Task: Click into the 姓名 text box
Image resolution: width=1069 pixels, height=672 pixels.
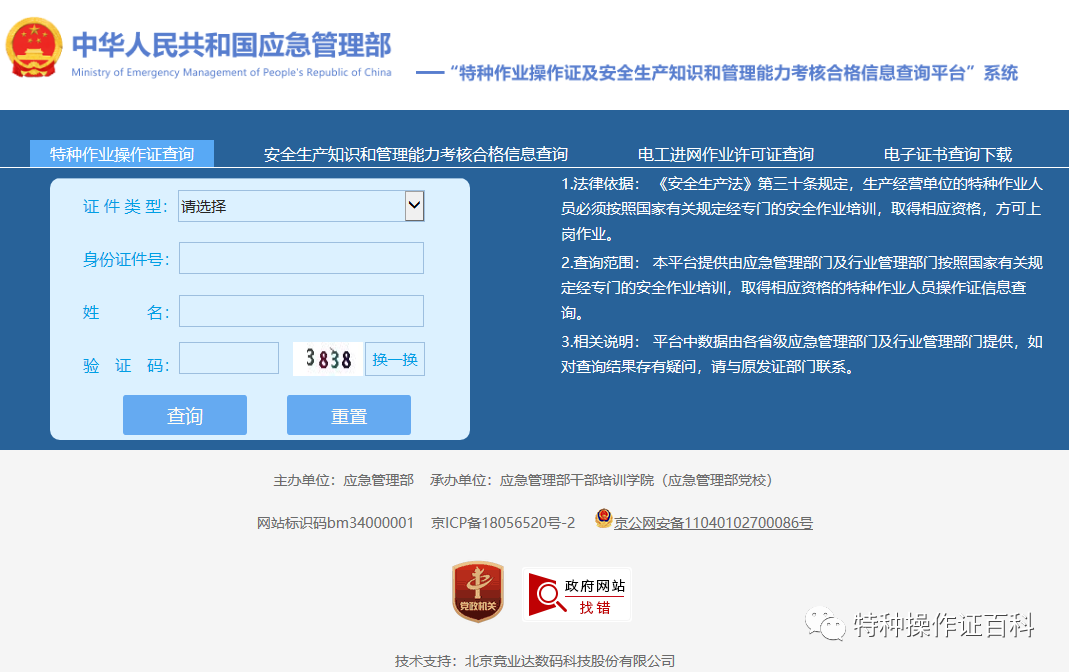Action: click(301, 311)
